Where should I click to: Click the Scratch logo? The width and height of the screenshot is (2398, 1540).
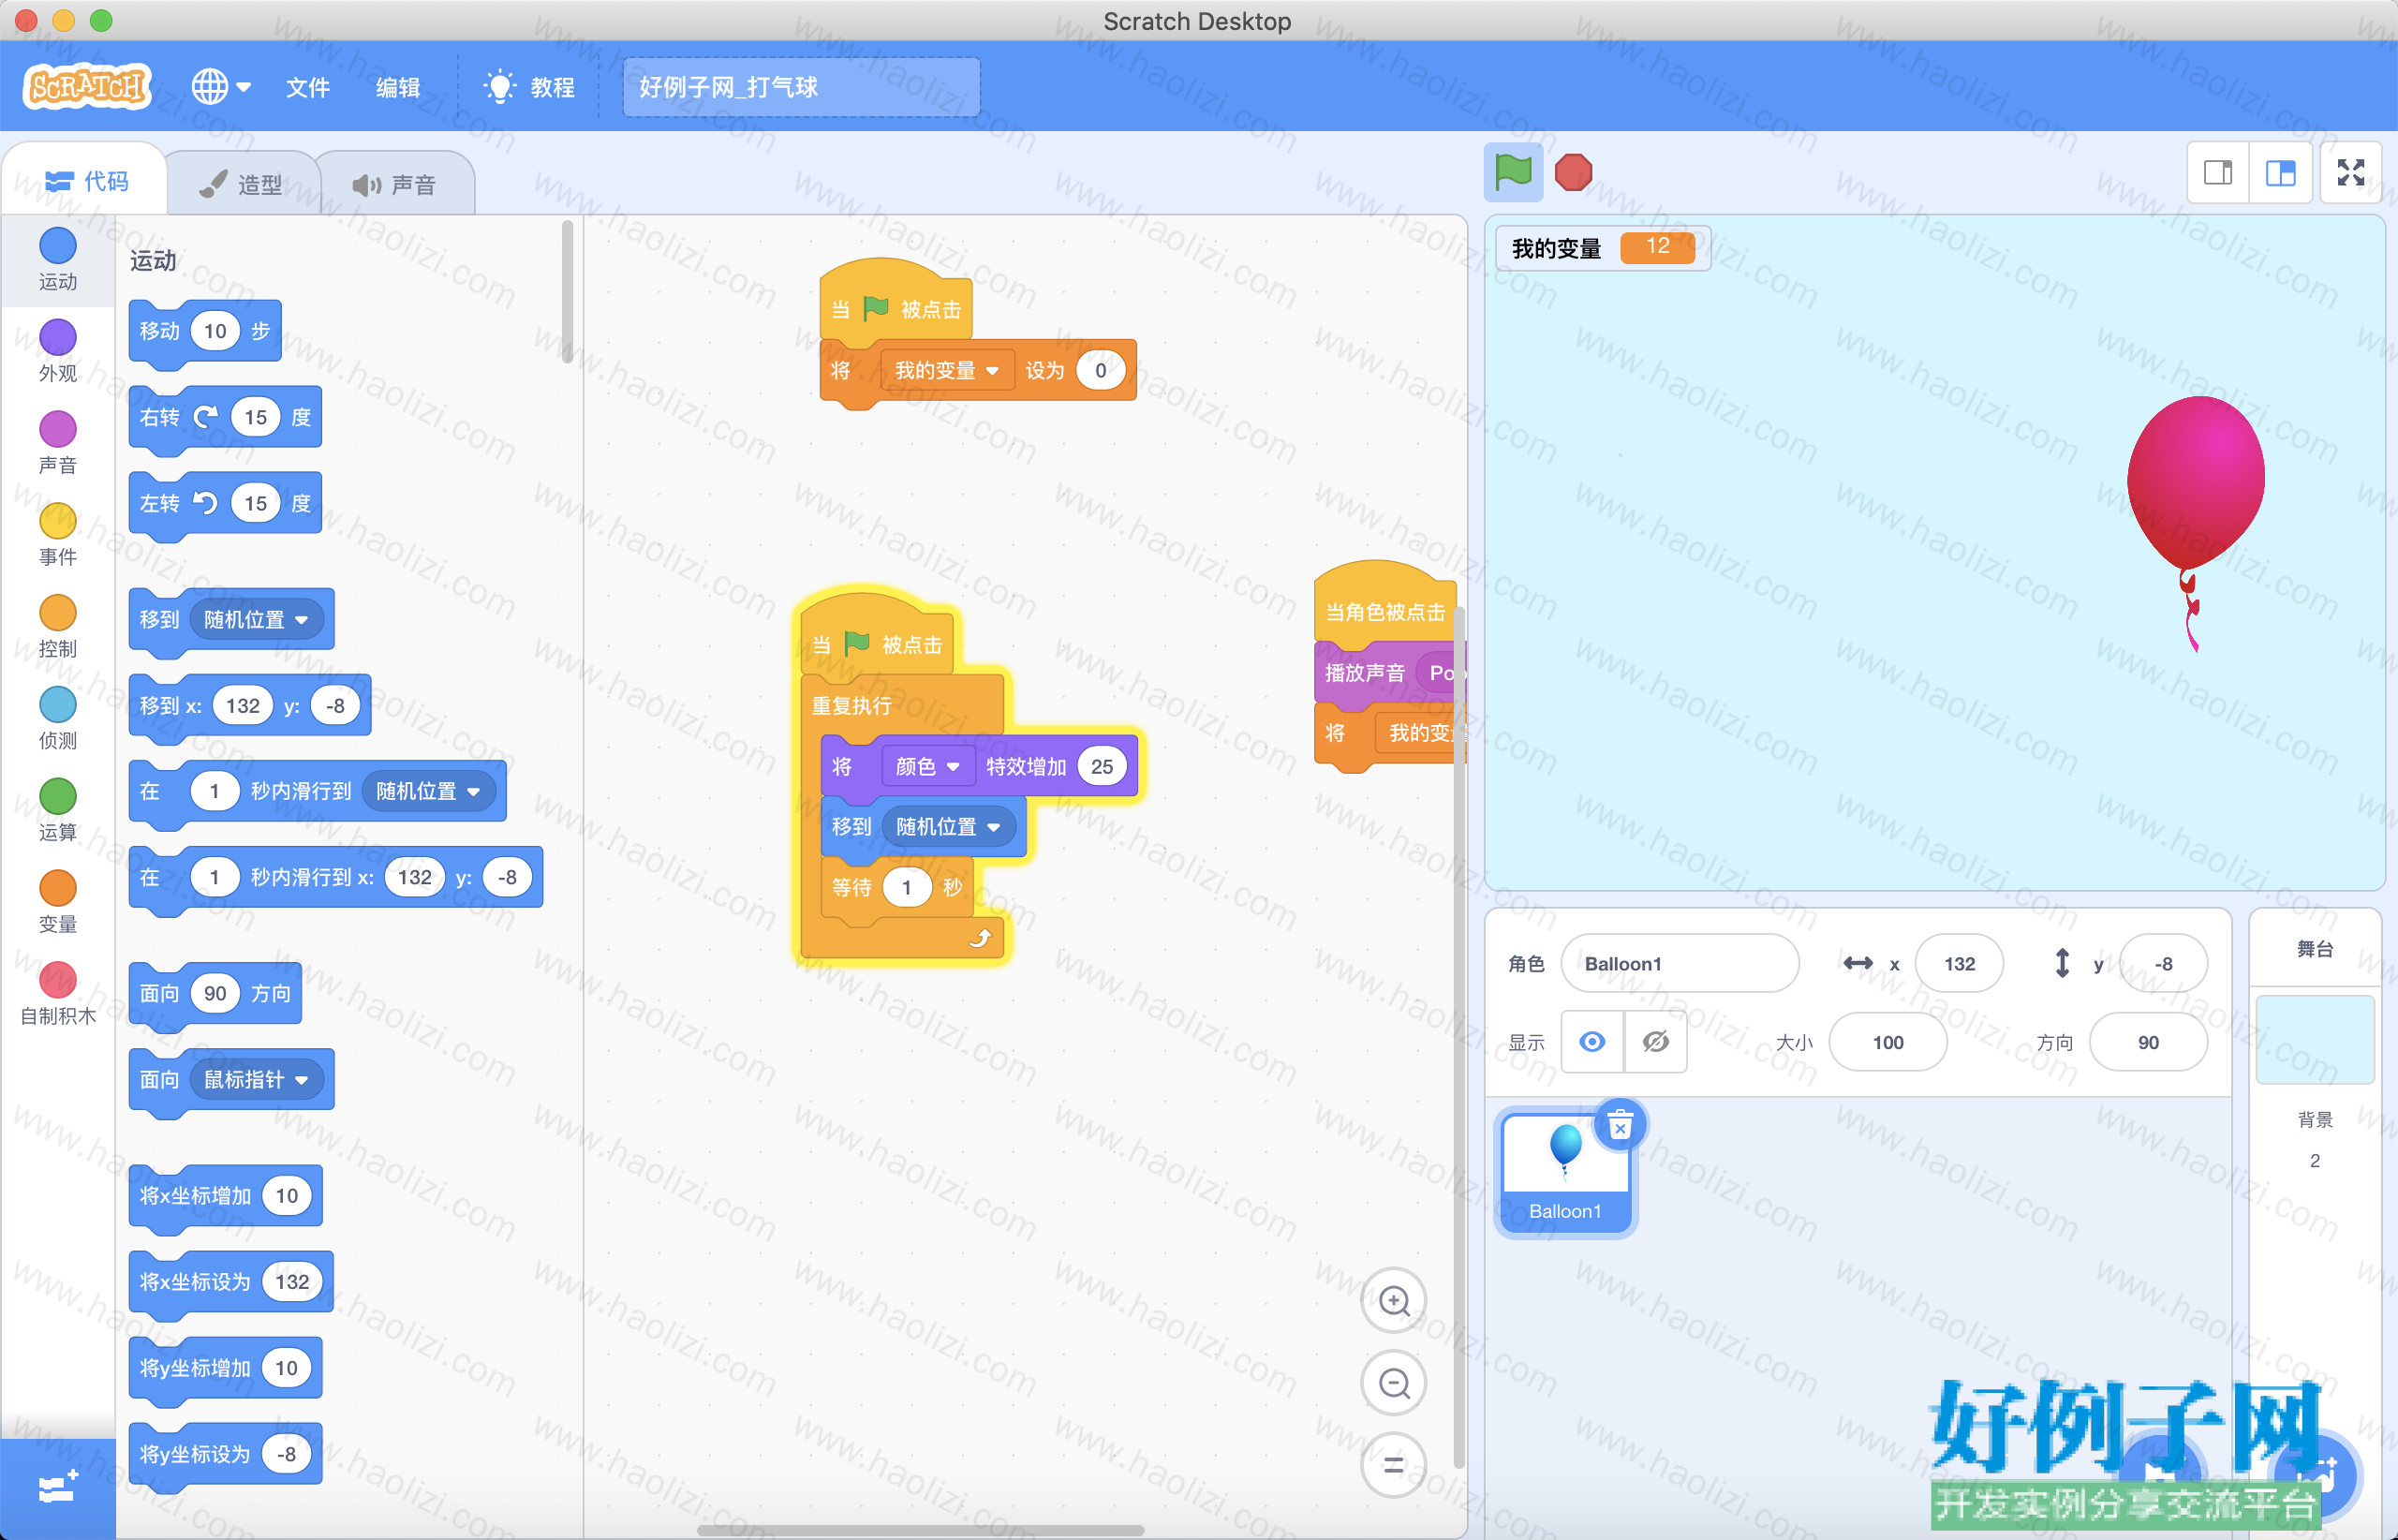tap(87, 87)
